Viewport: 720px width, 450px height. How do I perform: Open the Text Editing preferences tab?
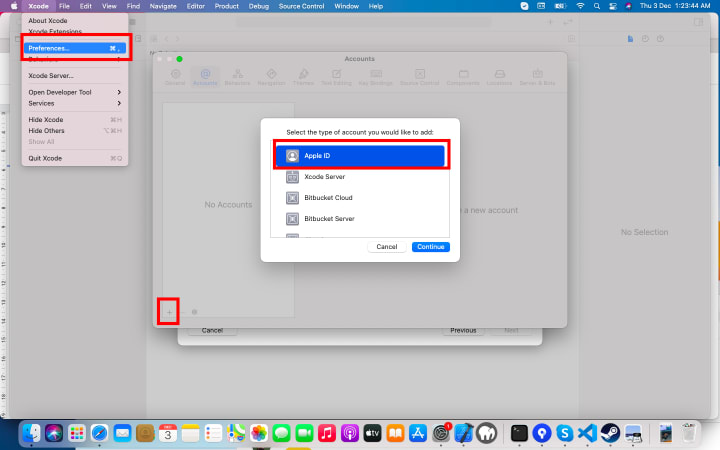click(336, 77)
